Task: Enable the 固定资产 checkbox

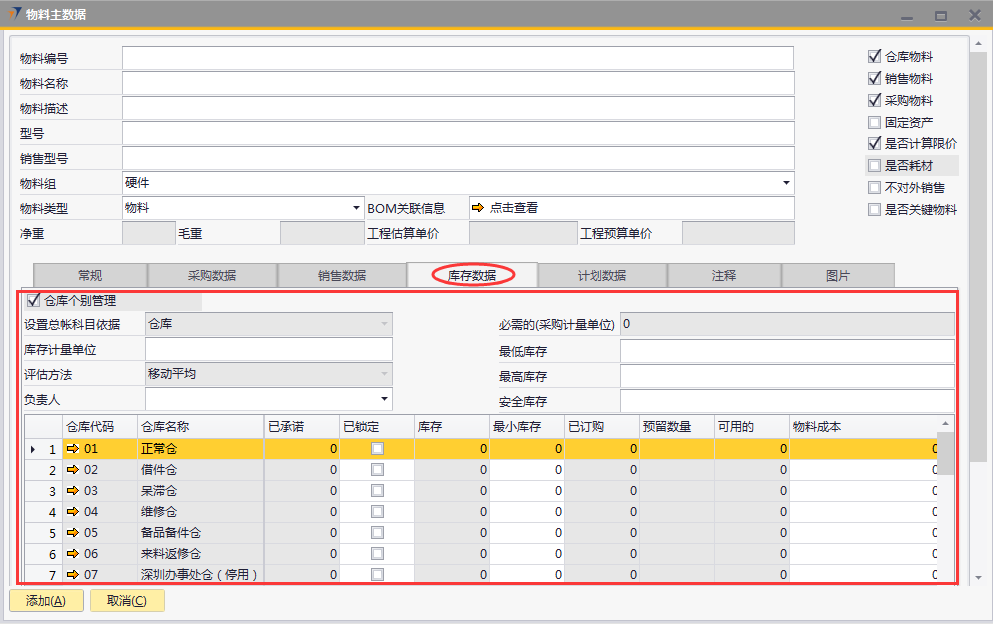Action: [x=874, y=122]
